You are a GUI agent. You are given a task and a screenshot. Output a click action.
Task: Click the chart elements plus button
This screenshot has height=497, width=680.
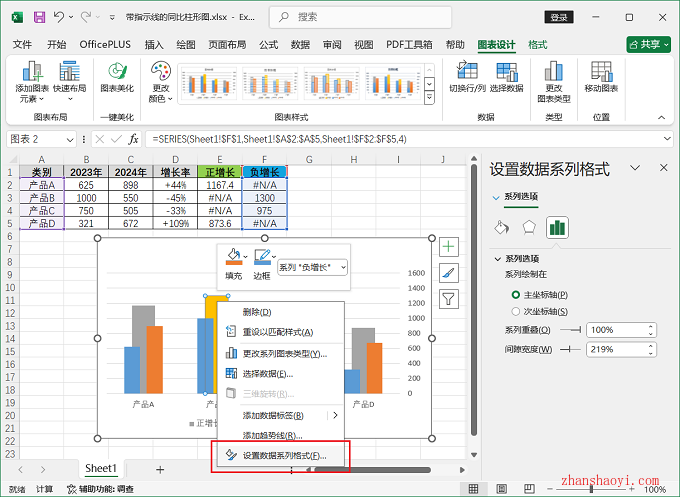(x=449, y=247)
